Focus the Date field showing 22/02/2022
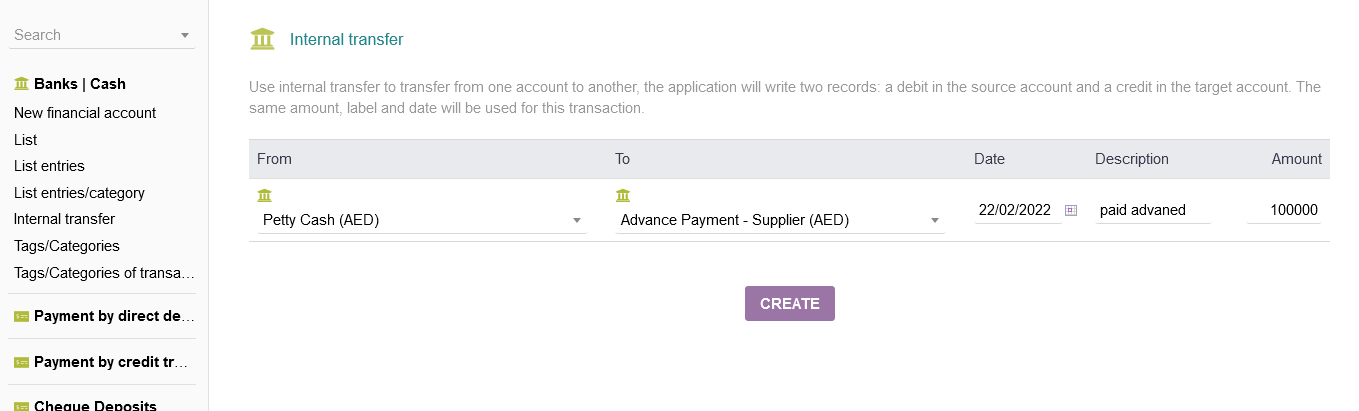 (1016, 210)
